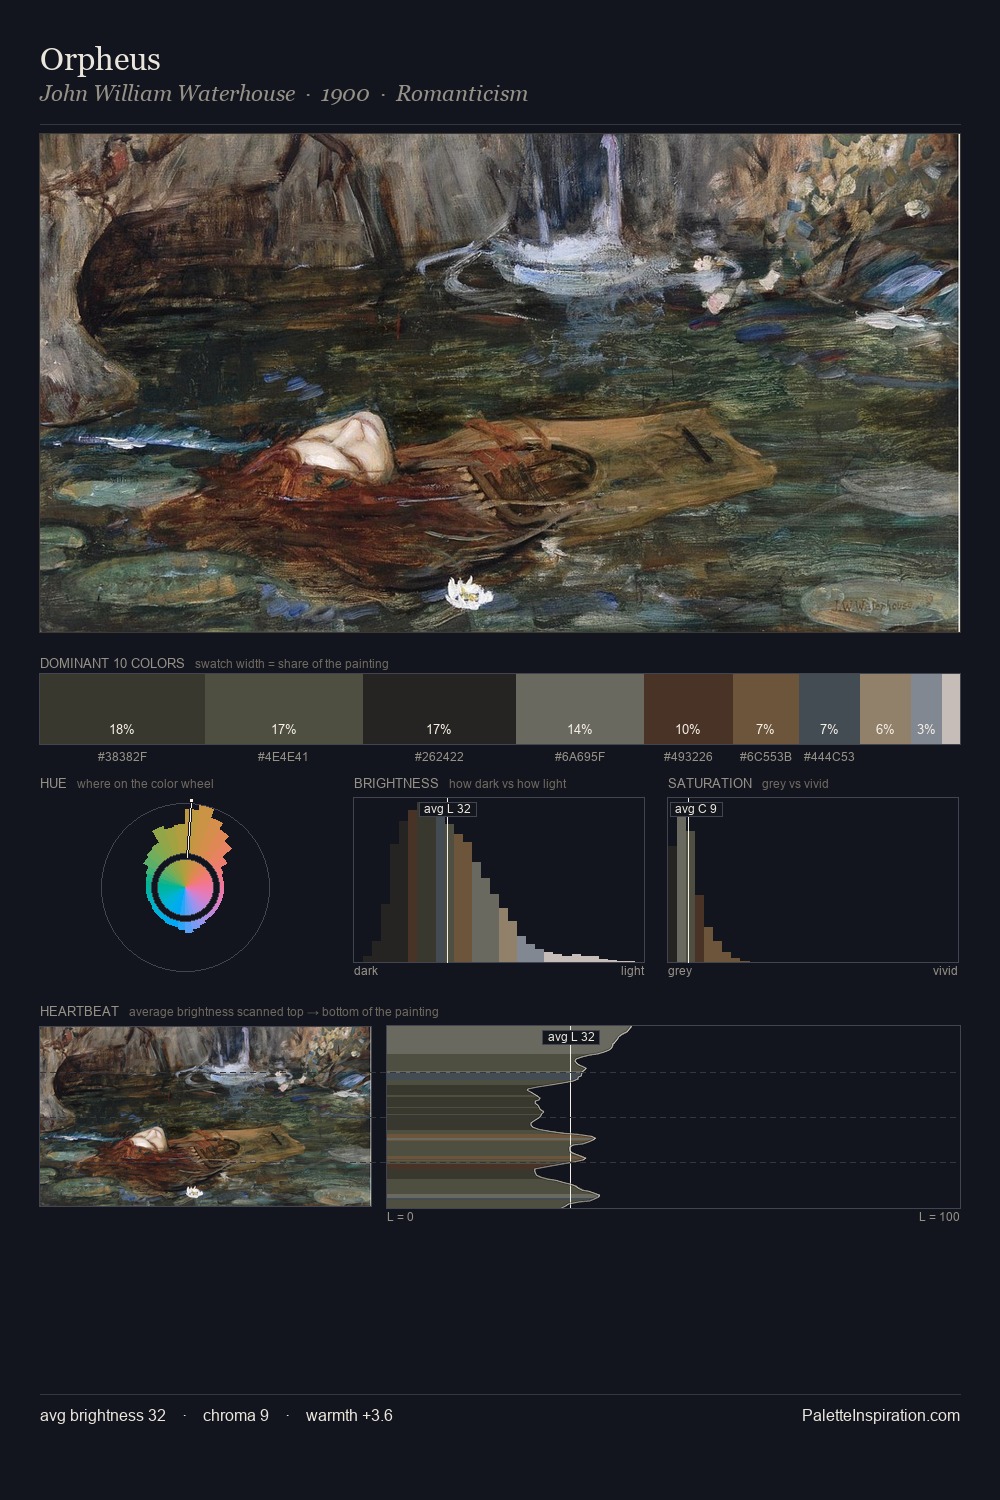Image resolution: width=1000 pixels, height=1500 pixels.
Task: Select the slate blue-grey 7% swatch
Action: point(829,709)
